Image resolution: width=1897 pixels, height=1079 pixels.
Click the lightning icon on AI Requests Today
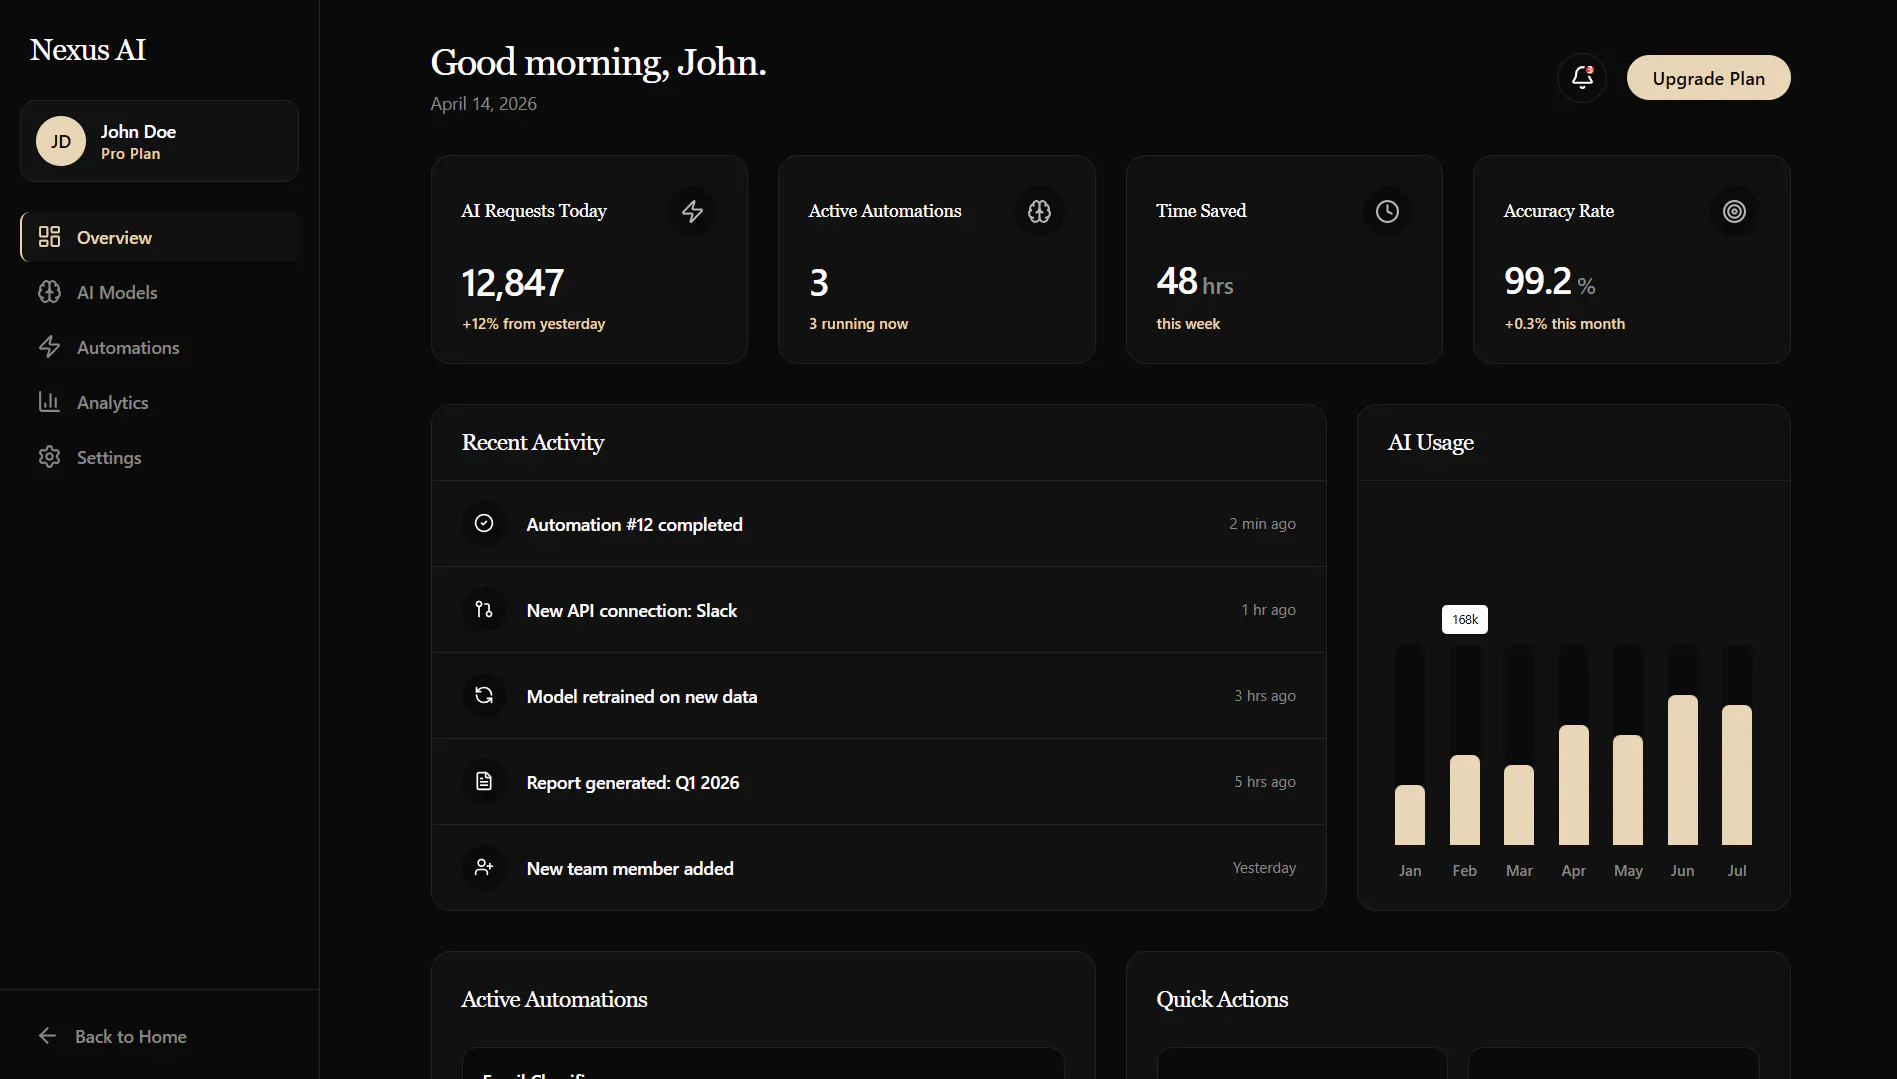[x=692, y=211]
